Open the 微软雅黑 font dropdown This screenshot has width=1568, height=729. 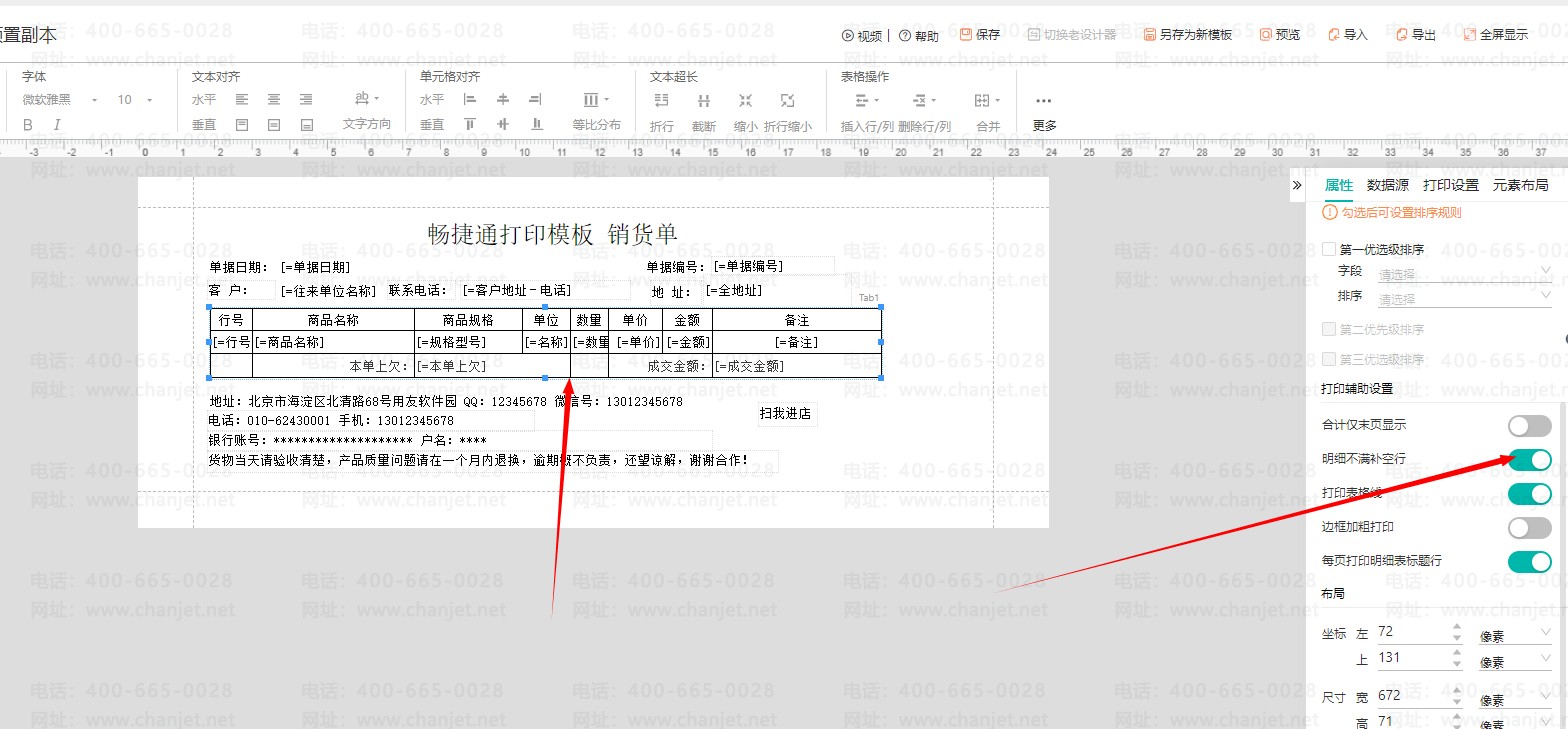pyautogui.click(x=60, y=100)
